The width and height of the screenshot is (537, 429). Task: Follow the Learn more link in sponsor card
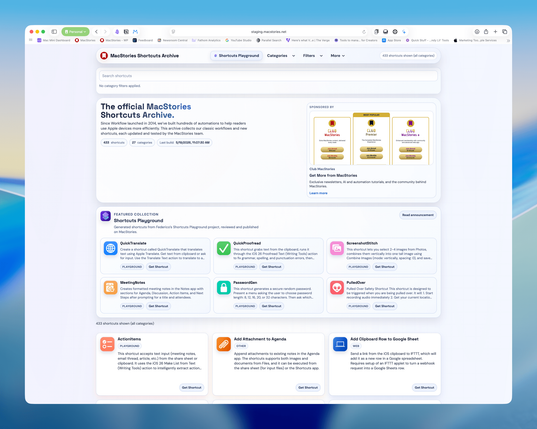(318, 193)
